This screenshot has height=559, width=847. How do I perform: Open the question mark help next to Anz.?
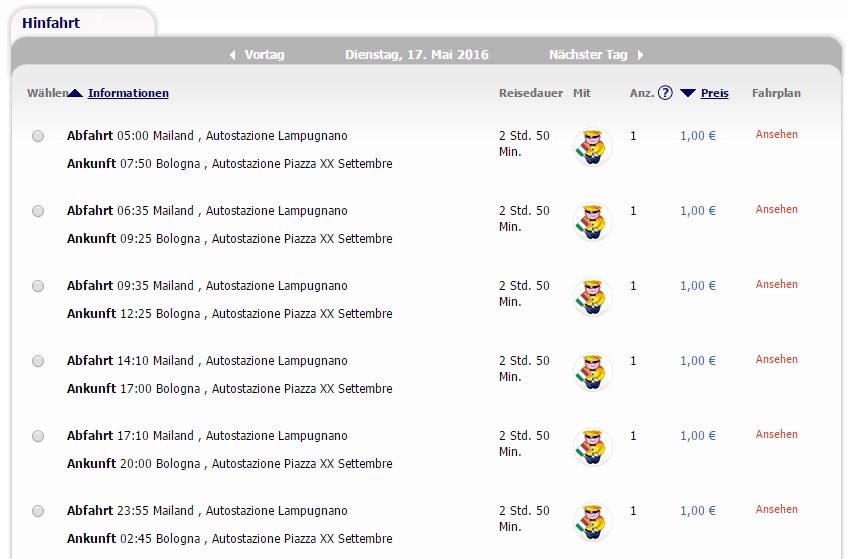pos(665,93)
